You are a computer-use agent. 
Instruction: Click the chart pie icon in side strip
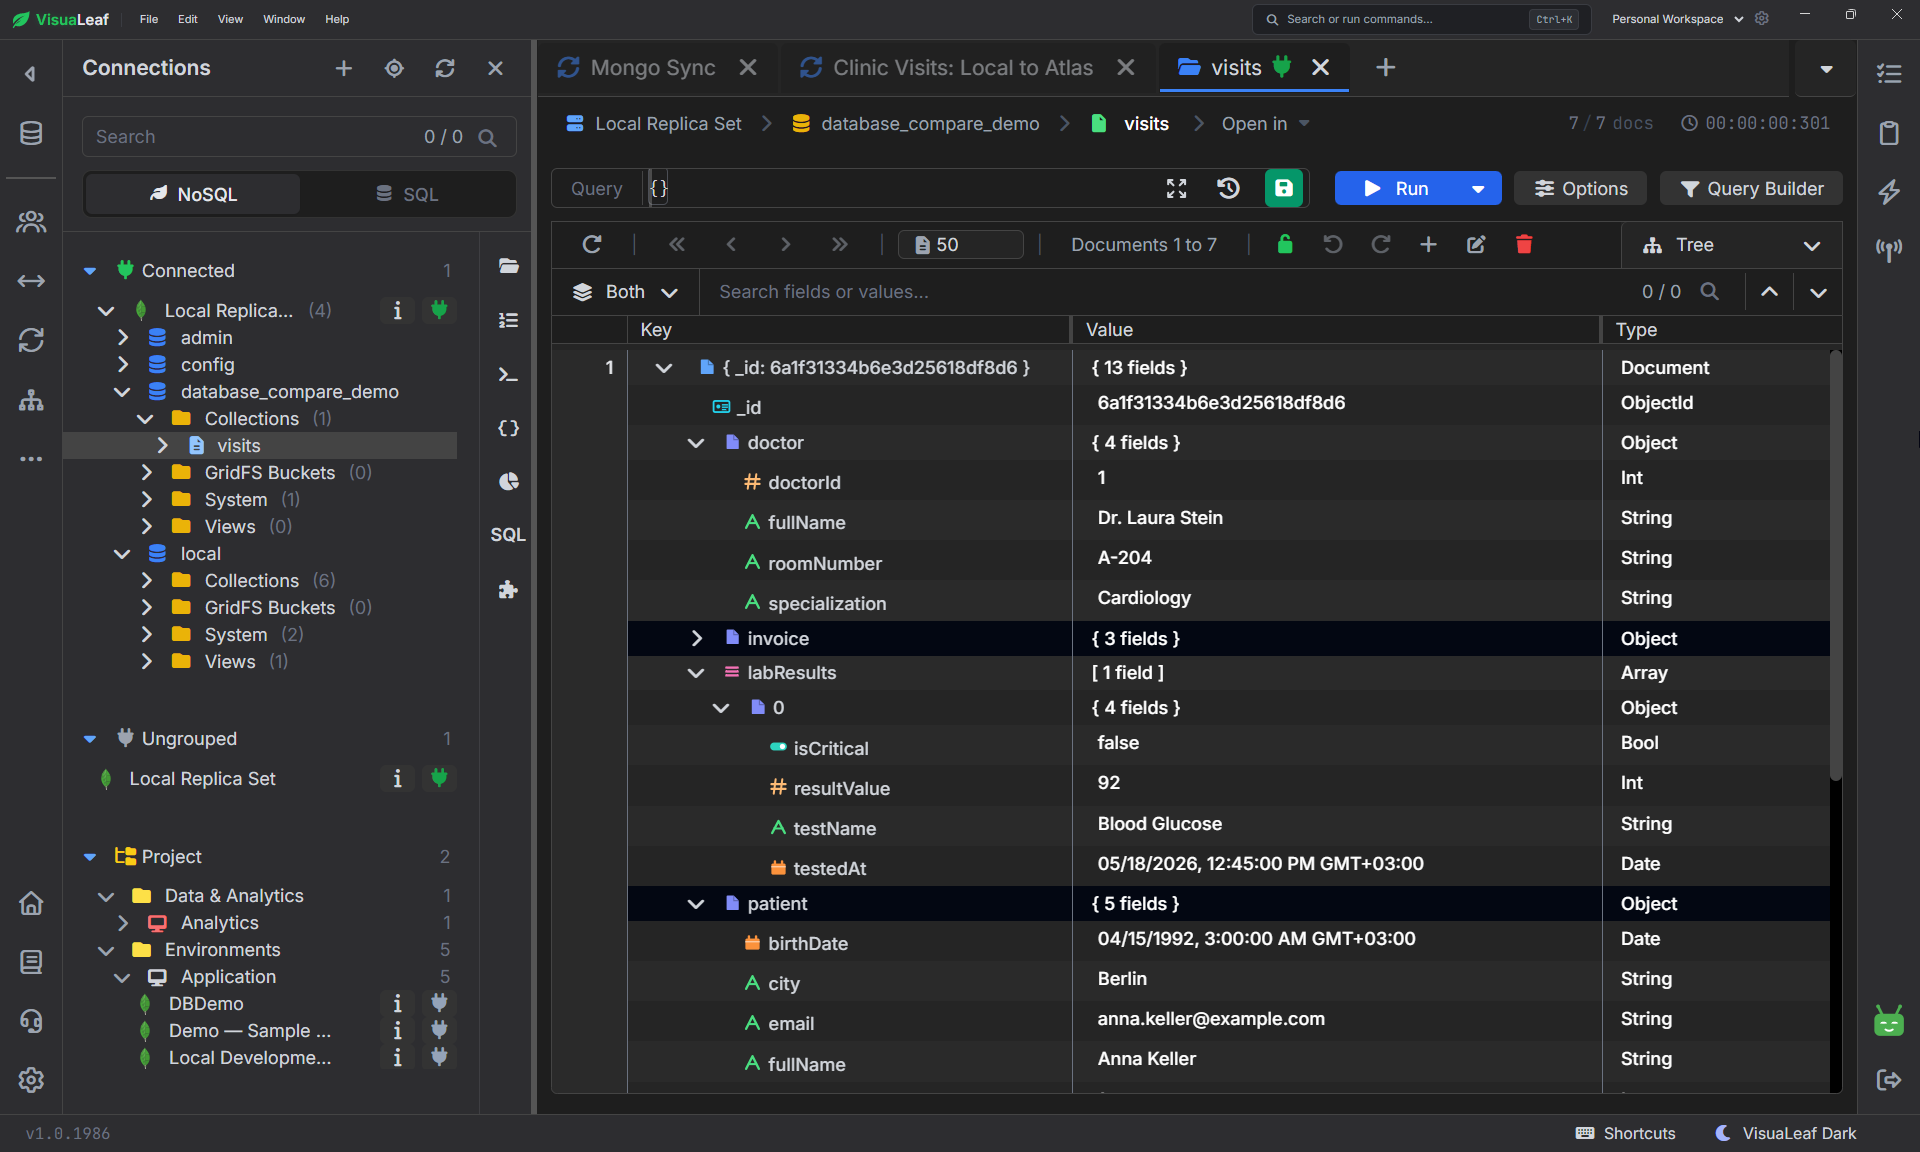coord(508,481)
